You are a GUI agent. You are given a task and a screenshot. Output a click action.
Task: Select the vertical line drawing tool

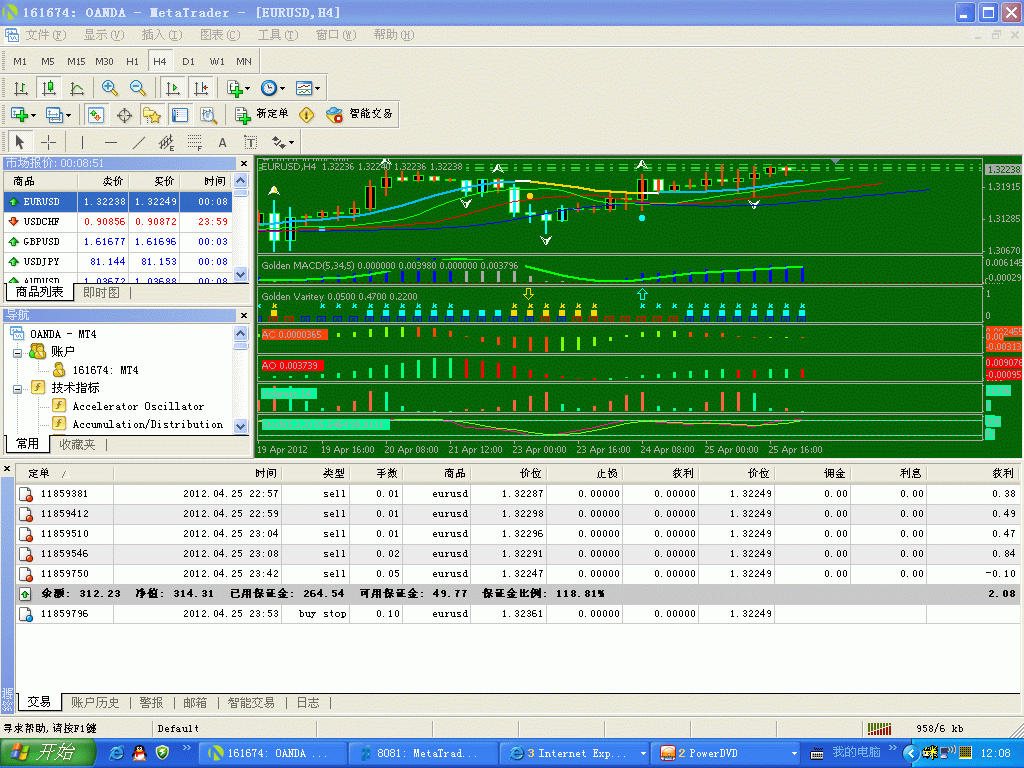coord(82,142)
